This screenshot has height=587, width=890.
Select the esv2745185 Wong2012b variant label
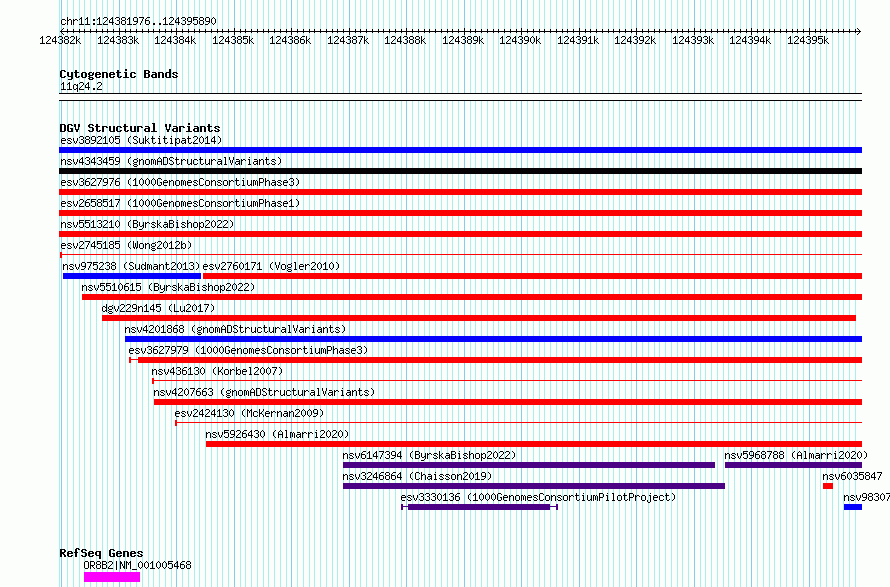tap(126, 245)
